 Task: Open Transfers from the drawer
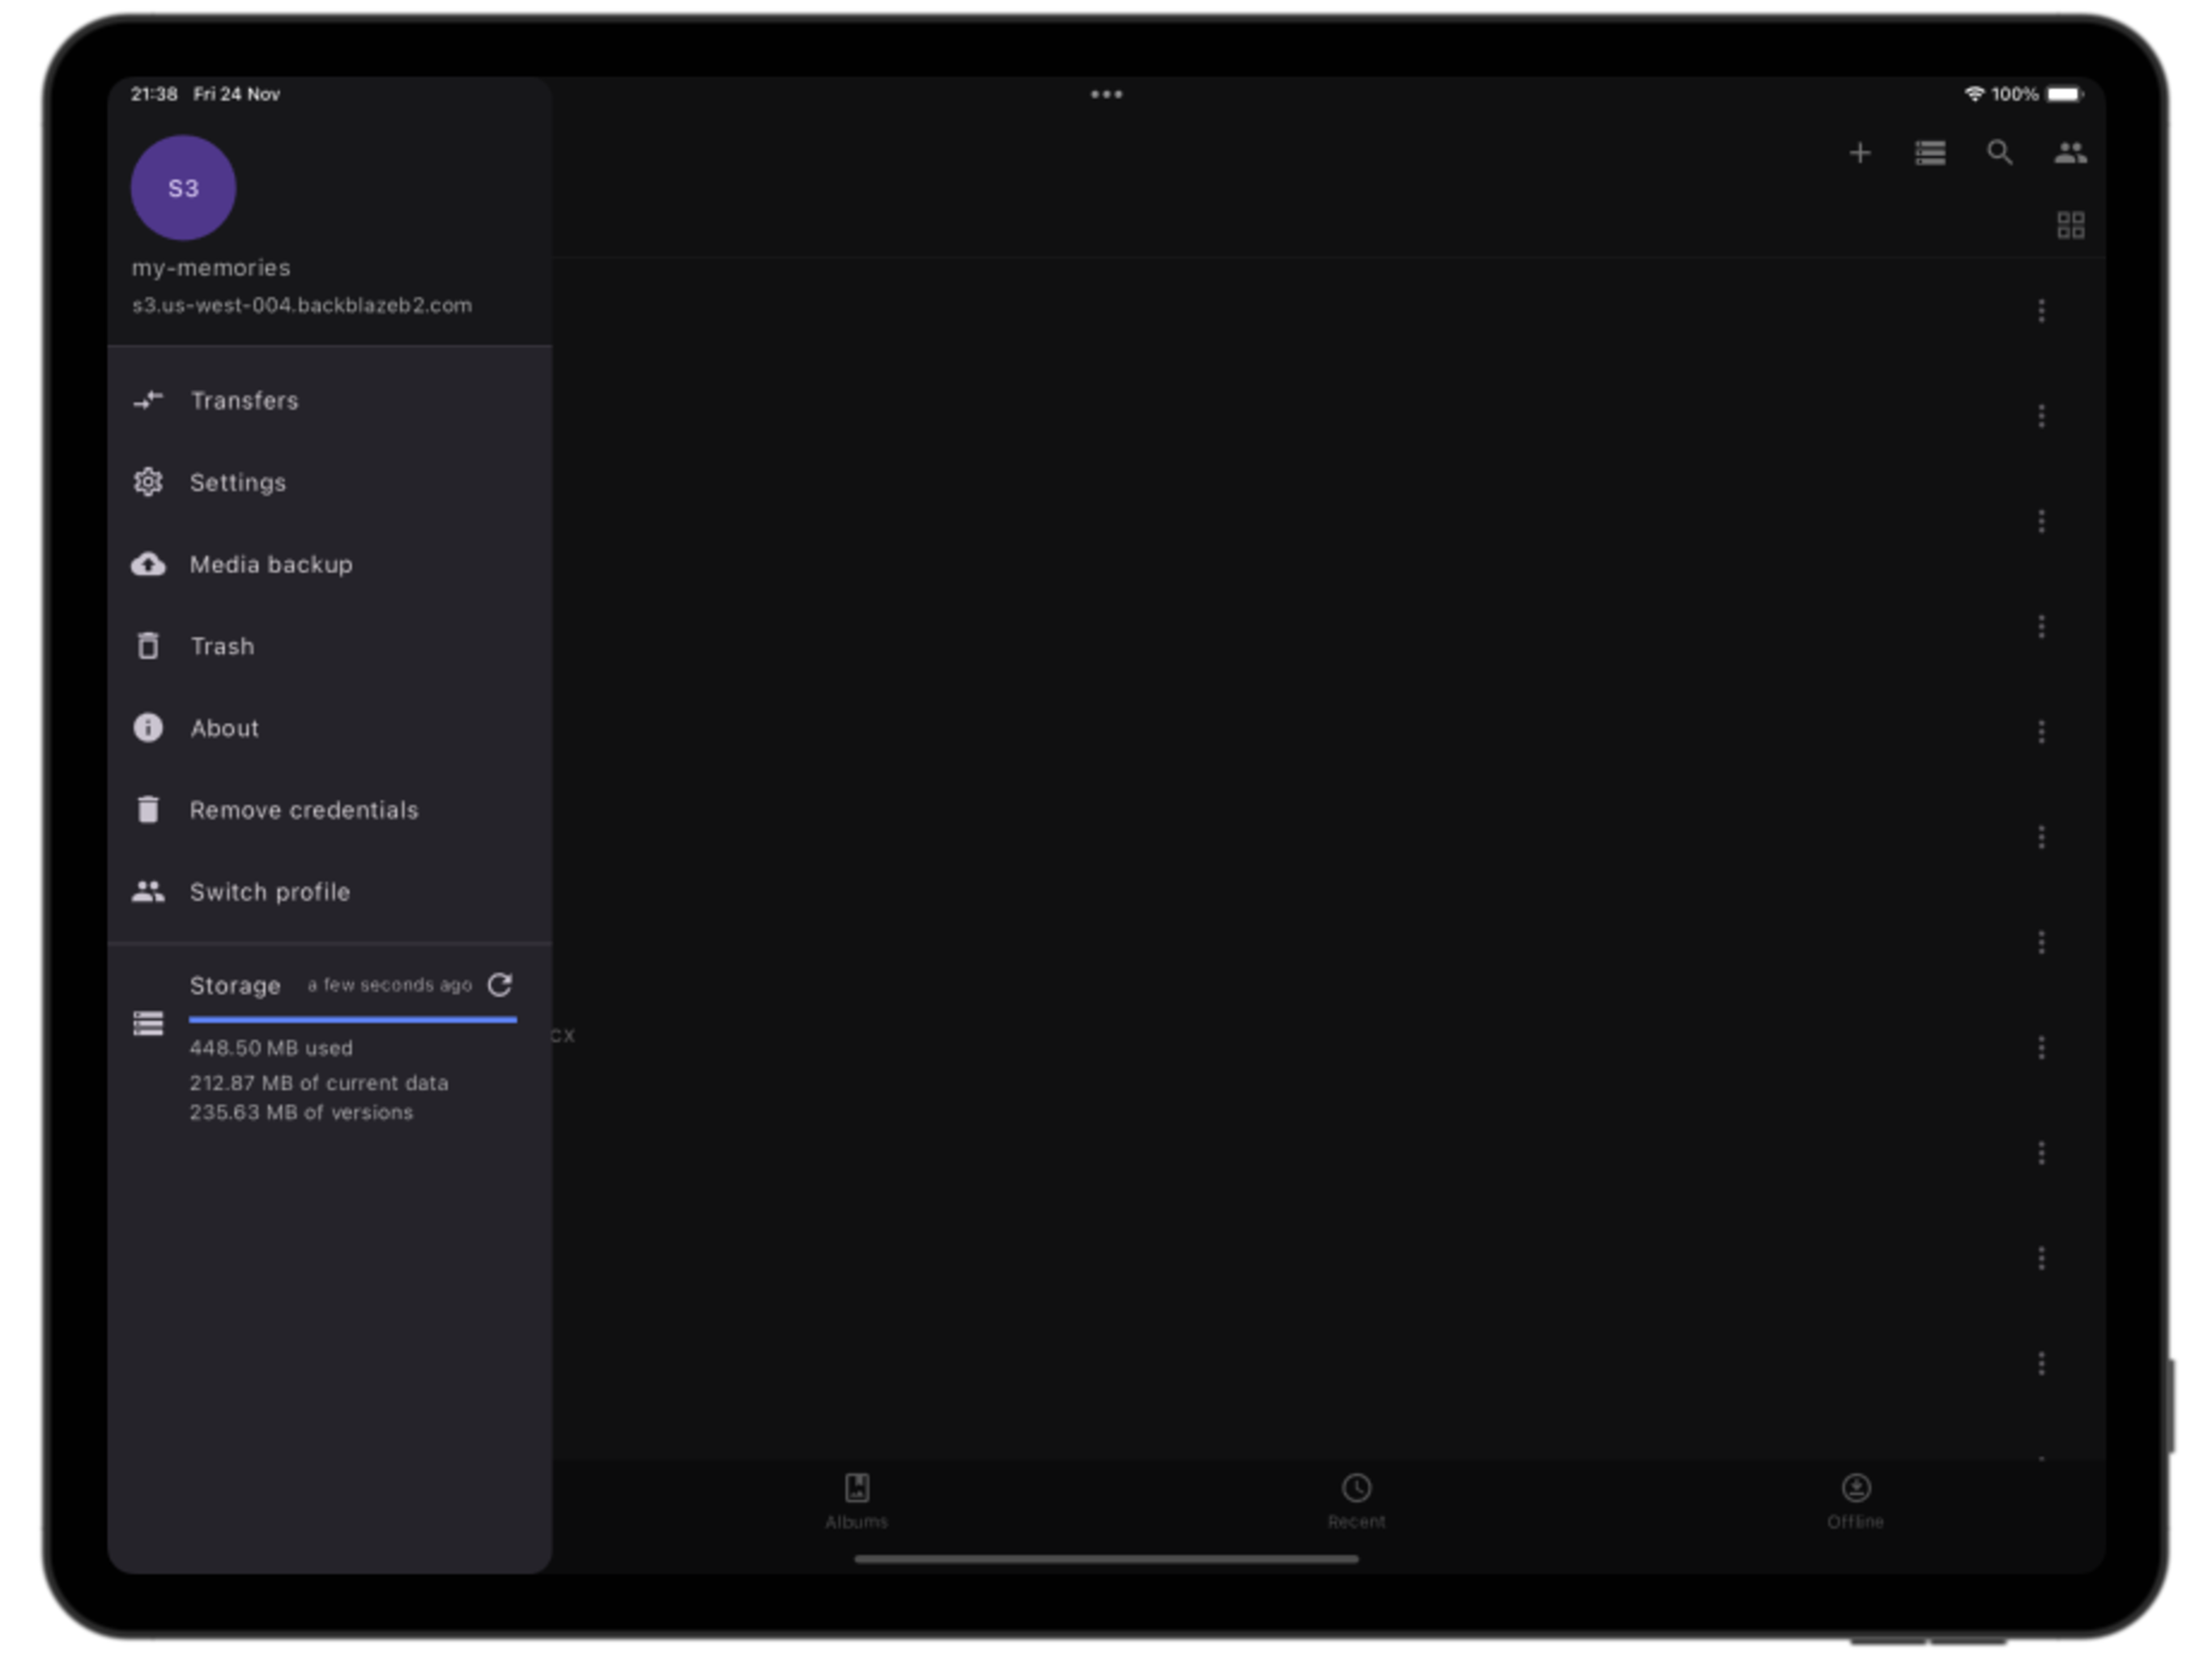[x=330, y=401]
